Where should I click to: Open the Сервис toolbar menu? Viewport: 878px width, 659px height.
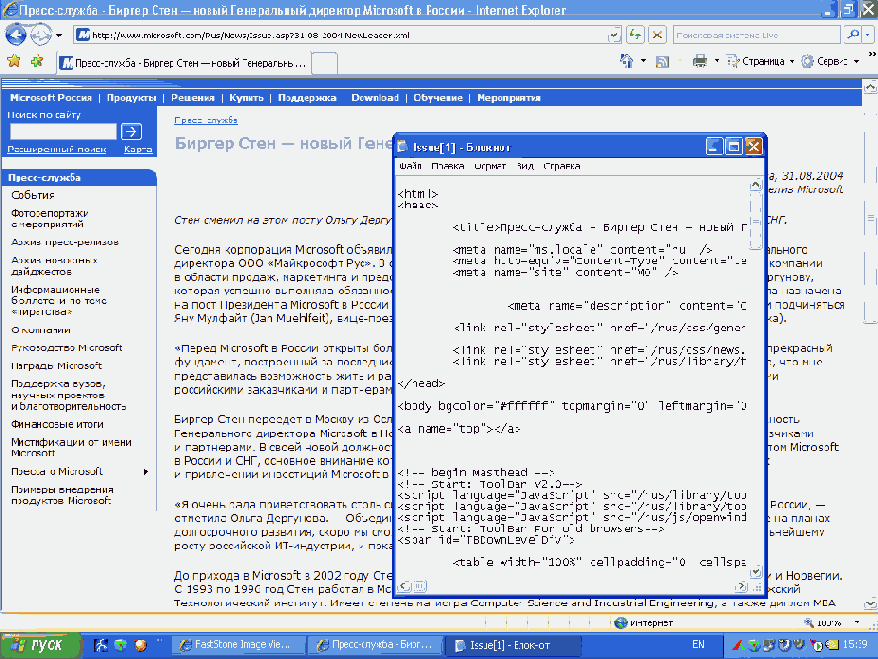829,61
